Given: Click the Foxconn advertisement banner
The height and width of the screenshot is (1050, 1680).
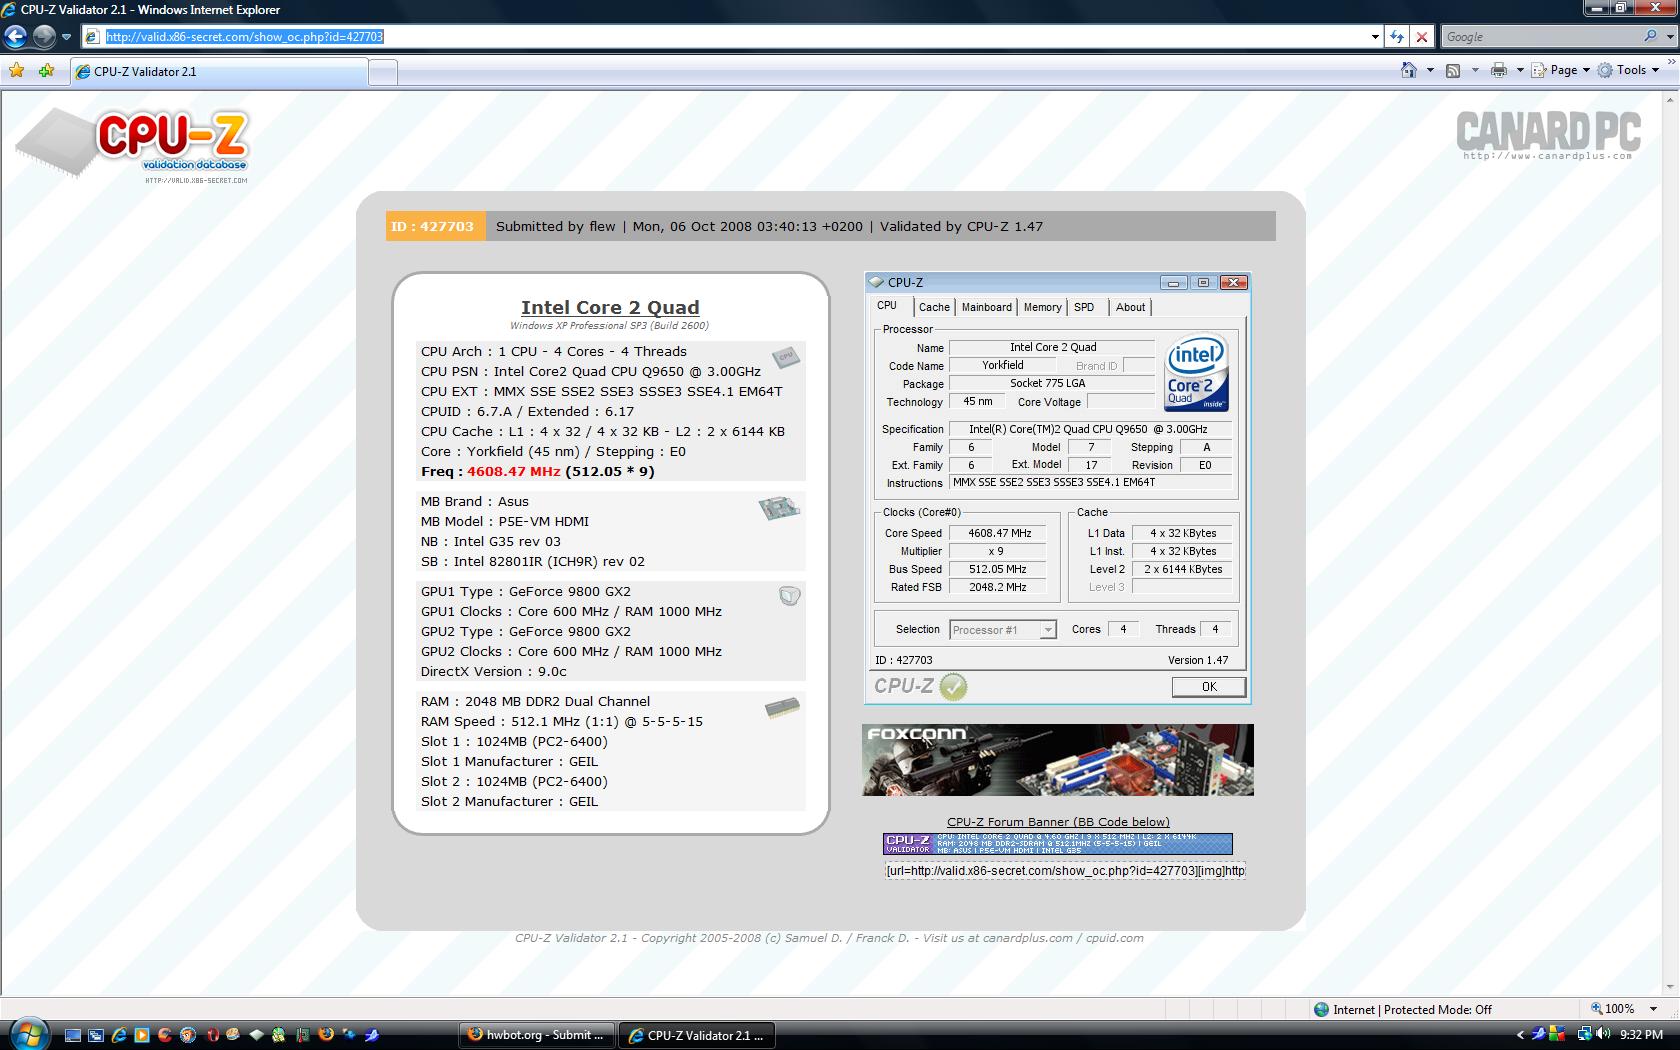Looking at the screenshot, I should click(1057, 760).
